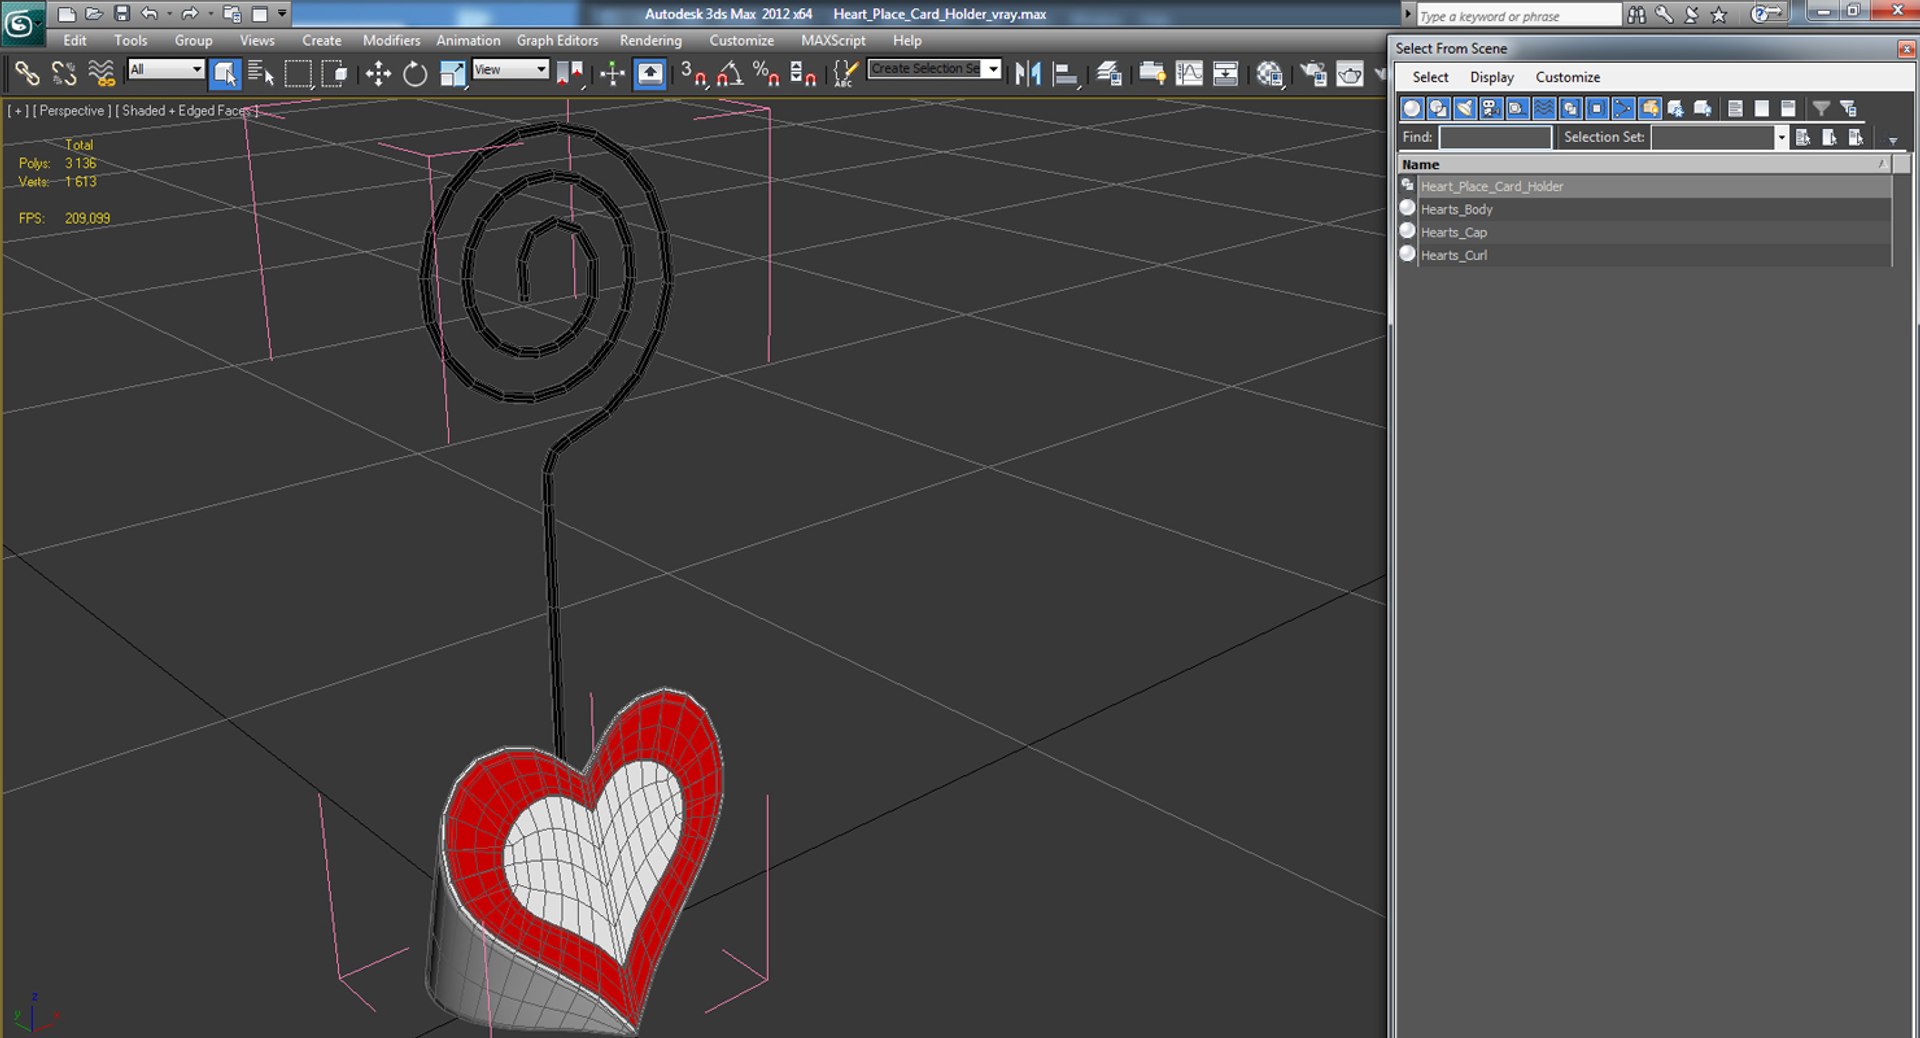Image resolution: width=1920 pixels, height=1038 pixels.
Task: Select Hearts_Body in the scene list
Action: 1644,209
